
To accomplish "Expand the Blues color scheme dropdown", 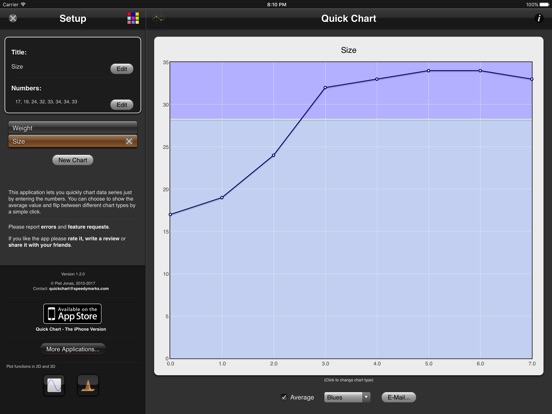I will coord(347,397).
